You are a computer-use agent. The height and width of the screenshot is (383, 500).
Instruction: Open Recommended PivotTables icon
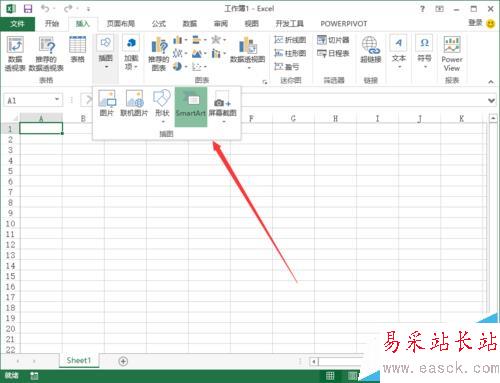click(x=46, y=54)
